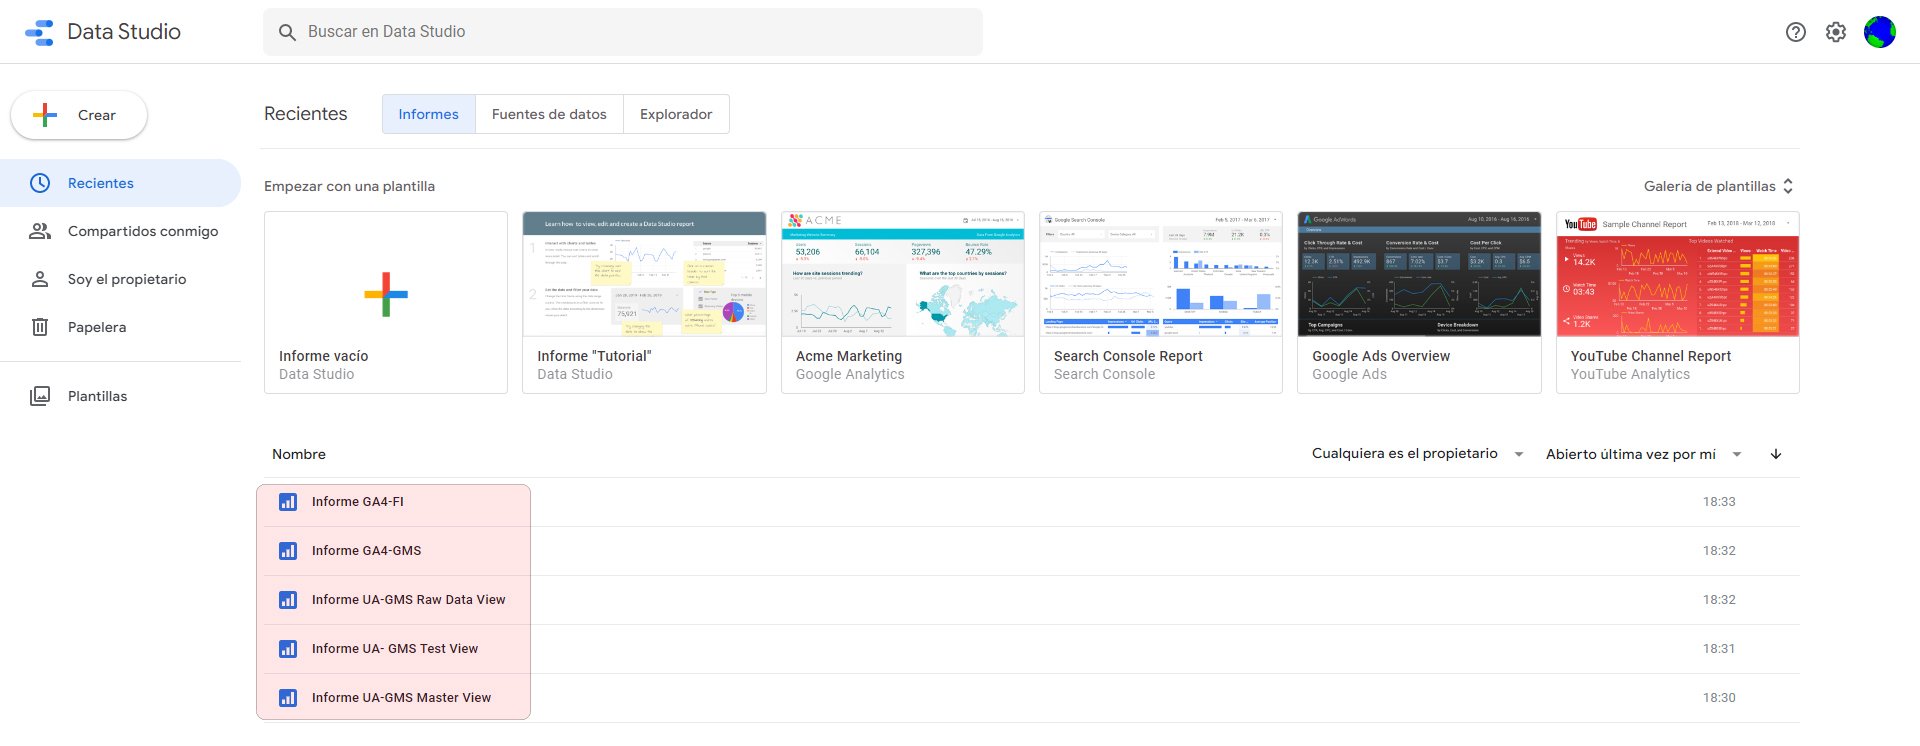
Task: Switch to the Informes tab
Action: pos(428,114)
